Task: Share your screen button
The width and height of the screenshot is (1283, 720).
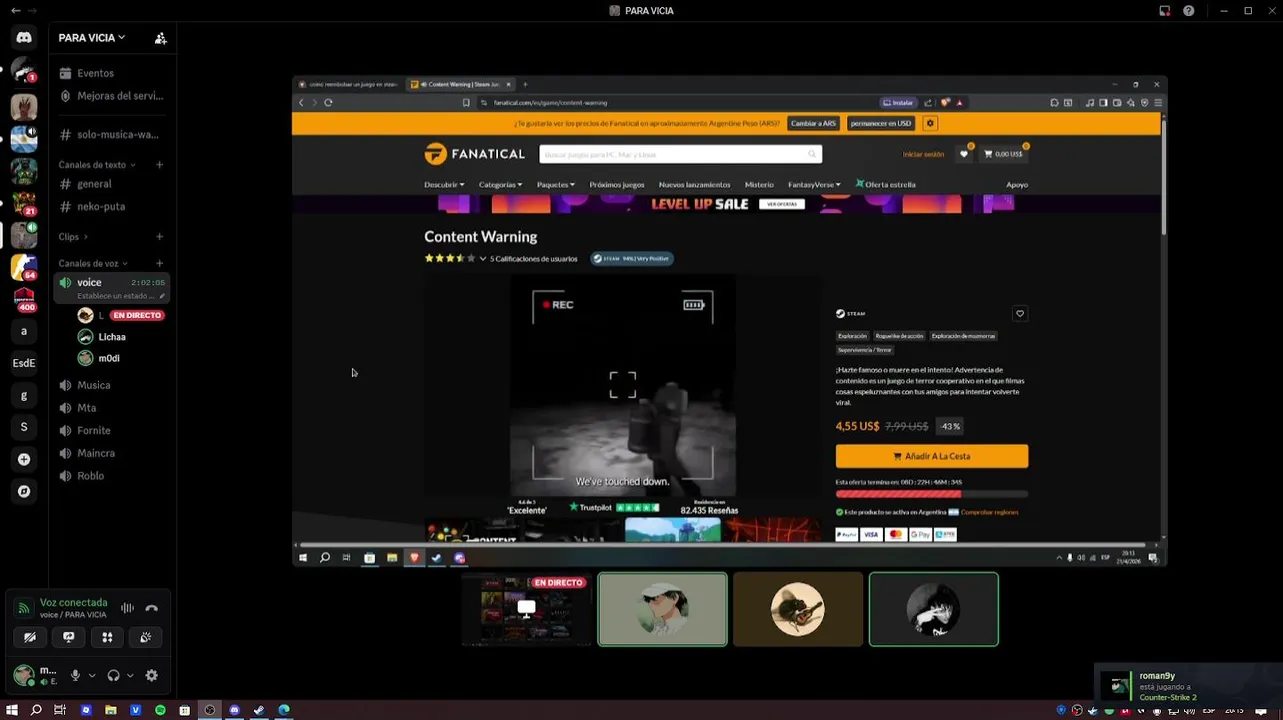Action: (x=69, y=637)
